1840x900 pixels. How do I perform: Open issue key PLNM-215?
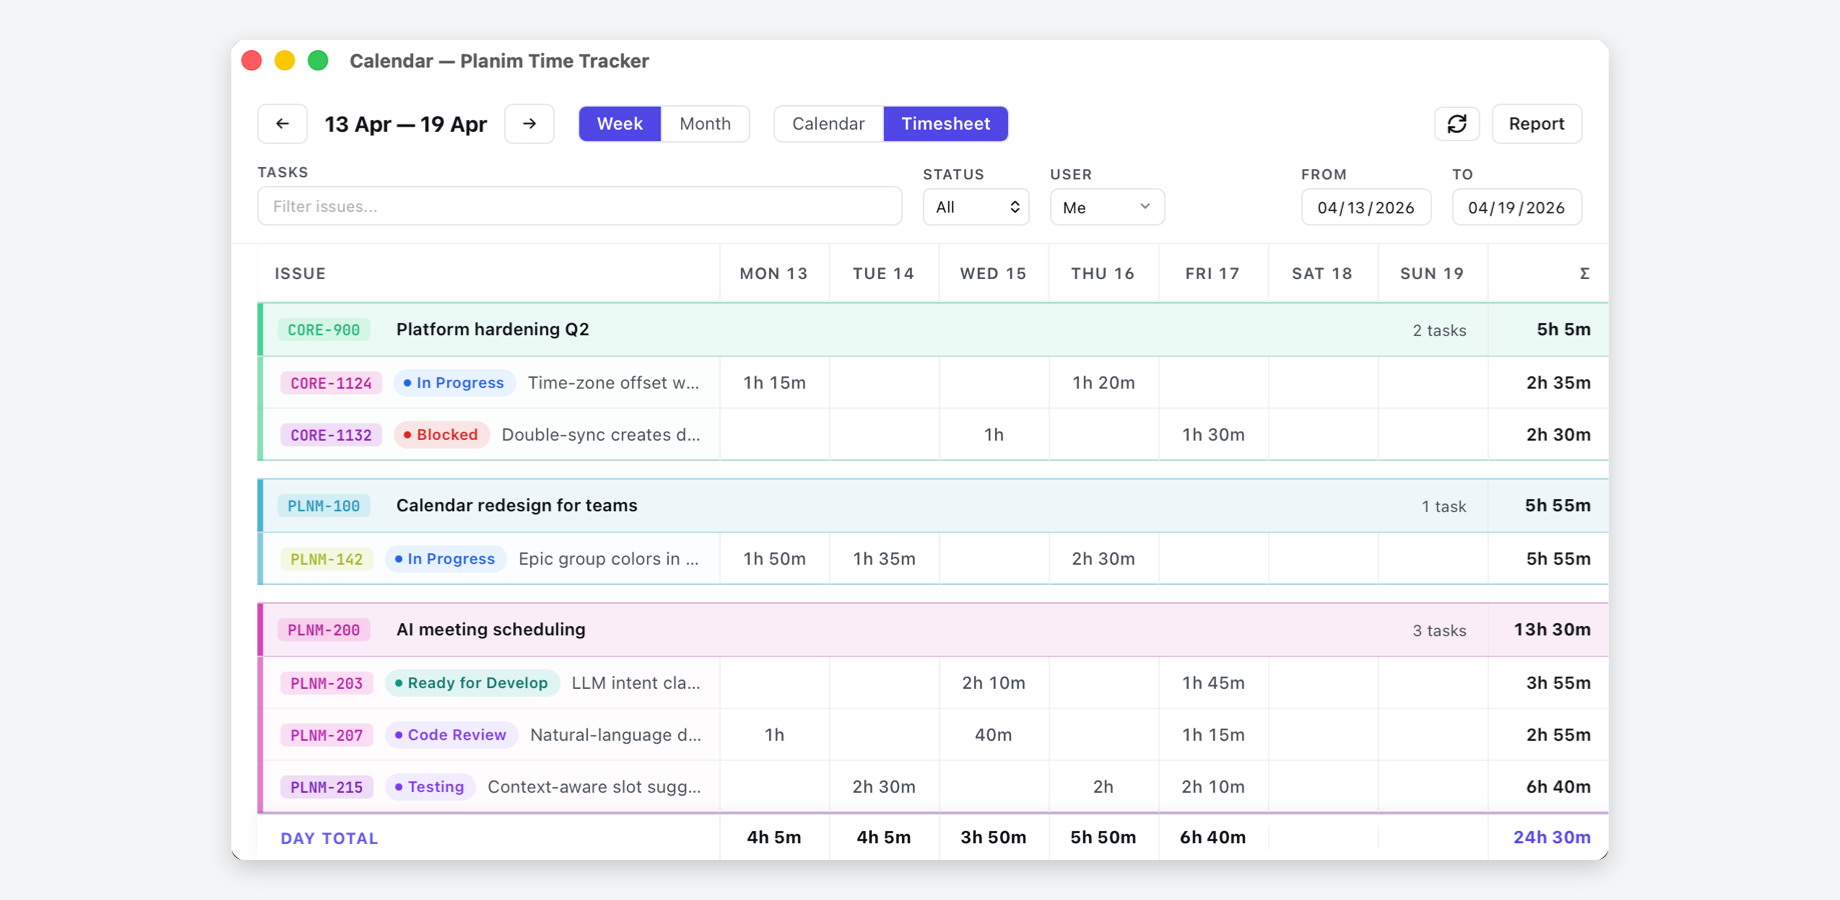point(327,787)
